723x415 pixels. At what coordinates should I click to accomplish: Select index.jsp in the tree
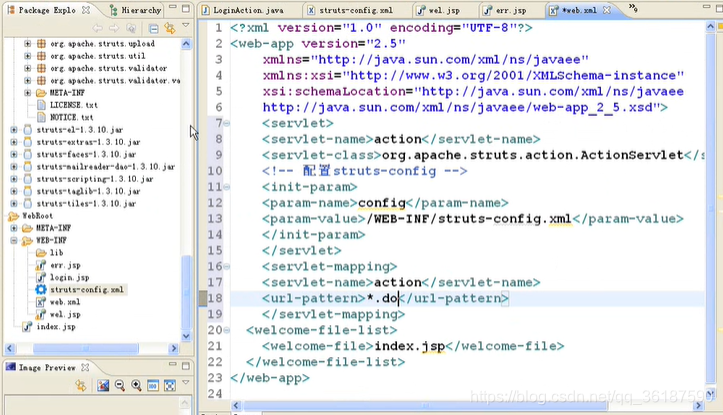click(x=56, y=326)
